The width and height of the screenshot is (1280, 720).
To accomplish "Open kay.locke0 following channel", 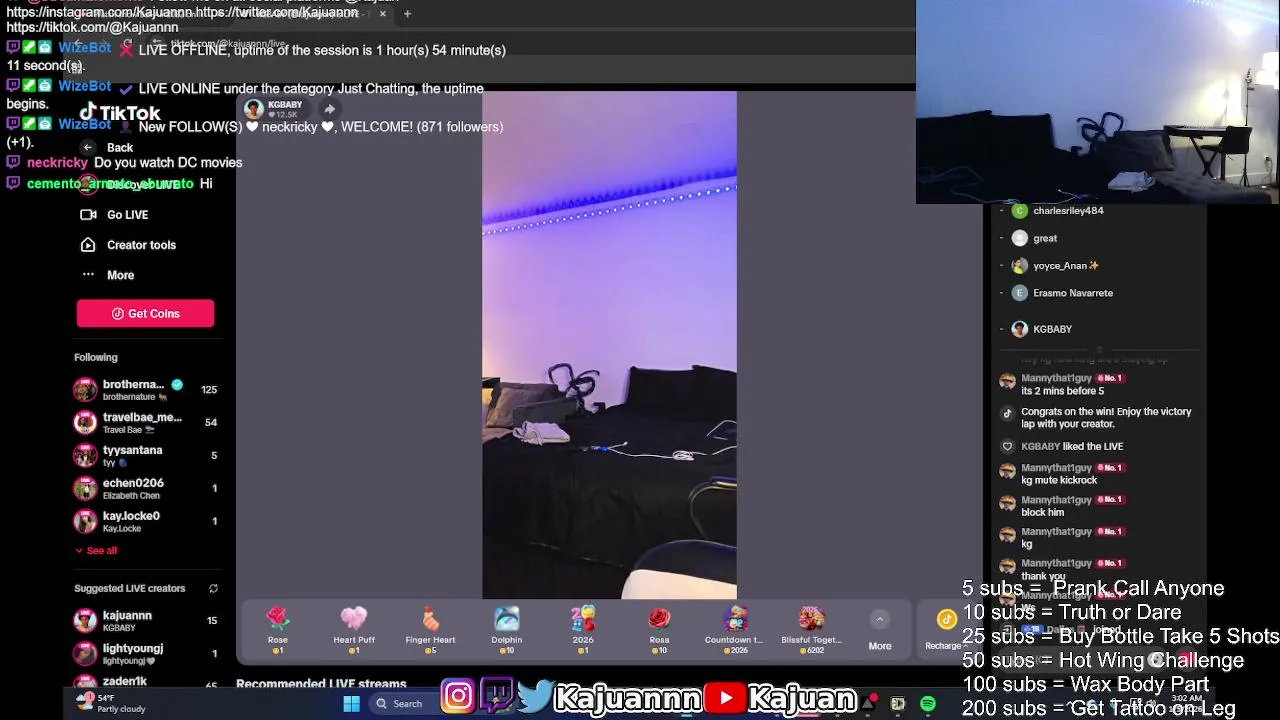I will click(x=145, y=521).
